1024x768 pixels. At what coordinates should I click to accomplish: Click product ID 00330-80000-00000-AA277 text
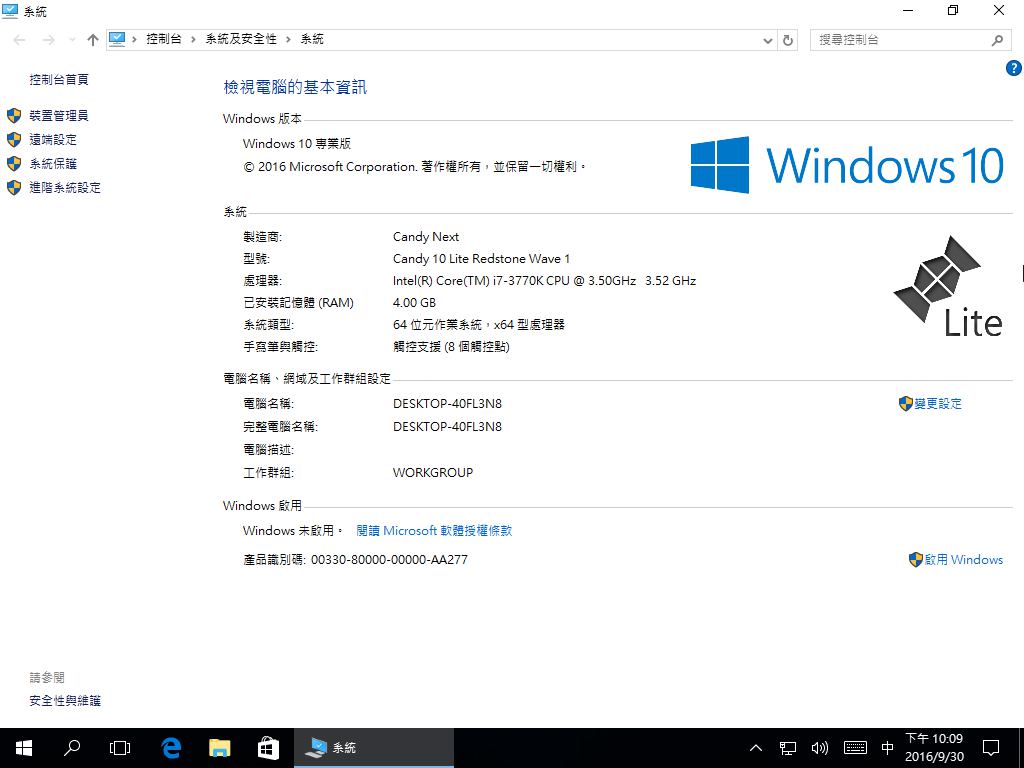389,560
